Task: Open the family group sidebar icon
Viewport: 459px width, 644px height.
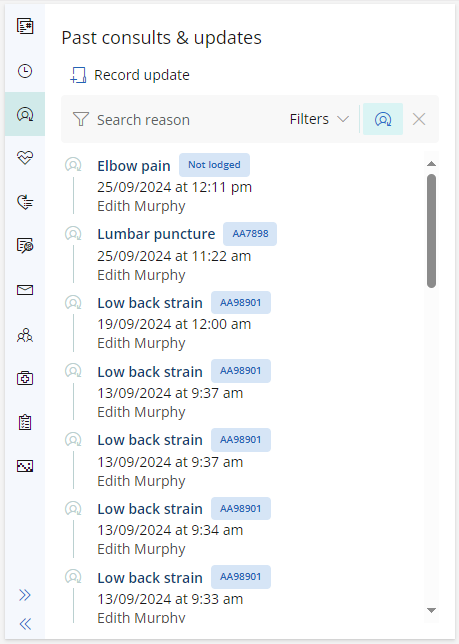Action: click(25, 335)
